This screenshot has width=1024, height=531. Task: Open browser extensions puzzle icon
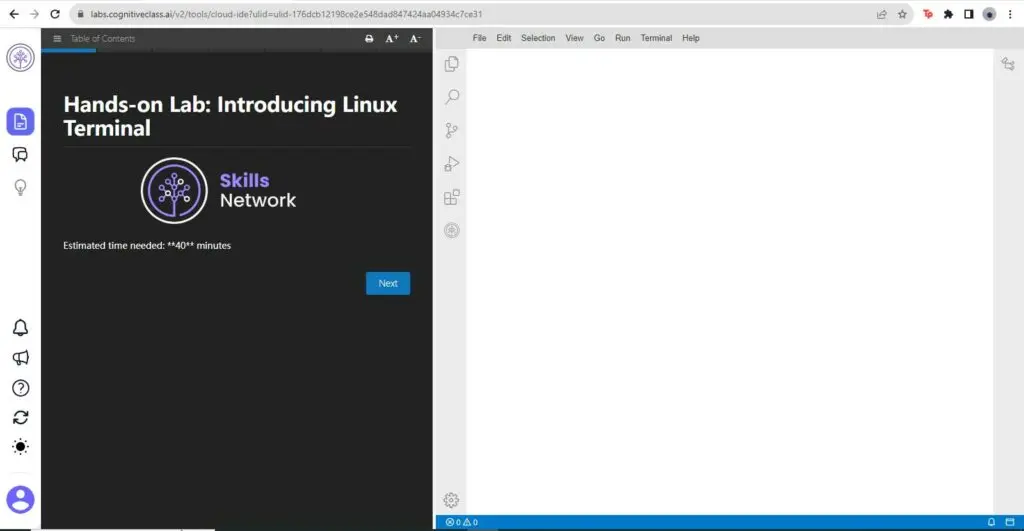point(948,14)
